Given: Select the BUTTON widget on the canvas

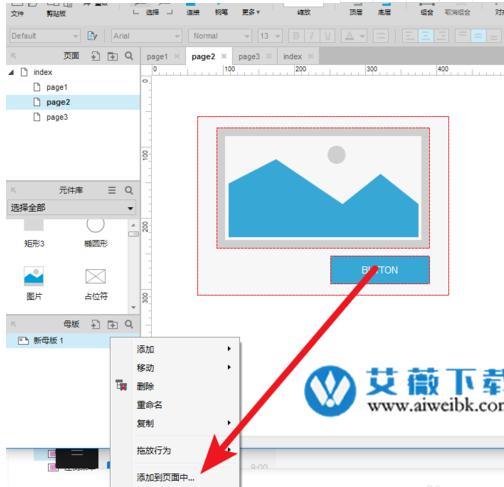Looking at the screenshot, I should 380,270.
